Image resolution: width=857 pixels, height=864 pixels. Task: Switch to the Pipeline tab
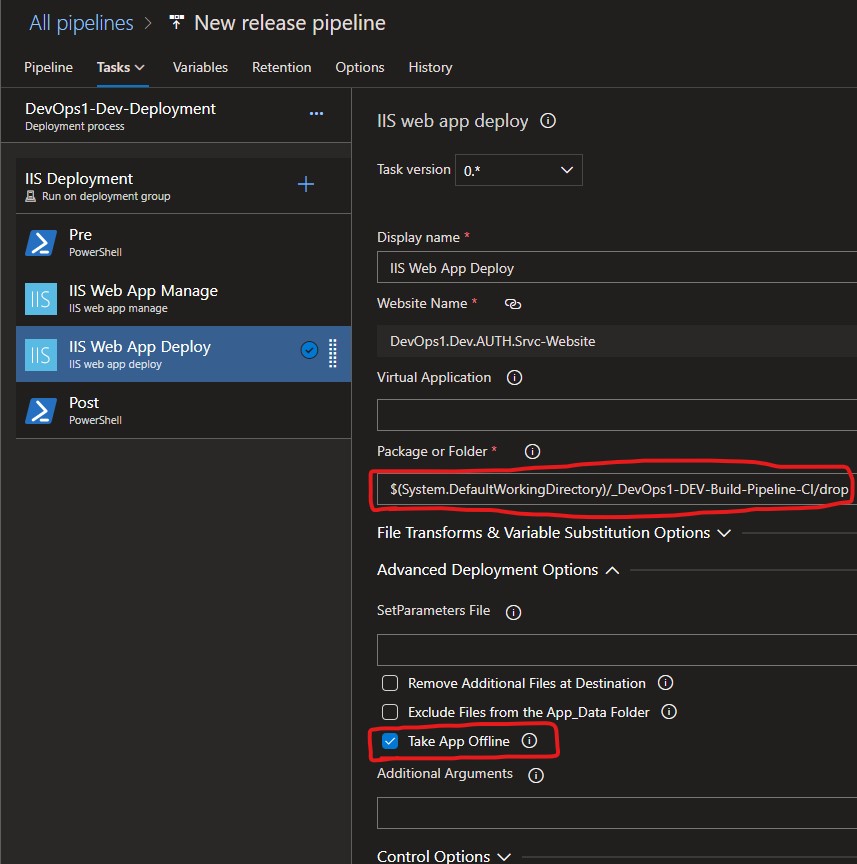[48, 67]
